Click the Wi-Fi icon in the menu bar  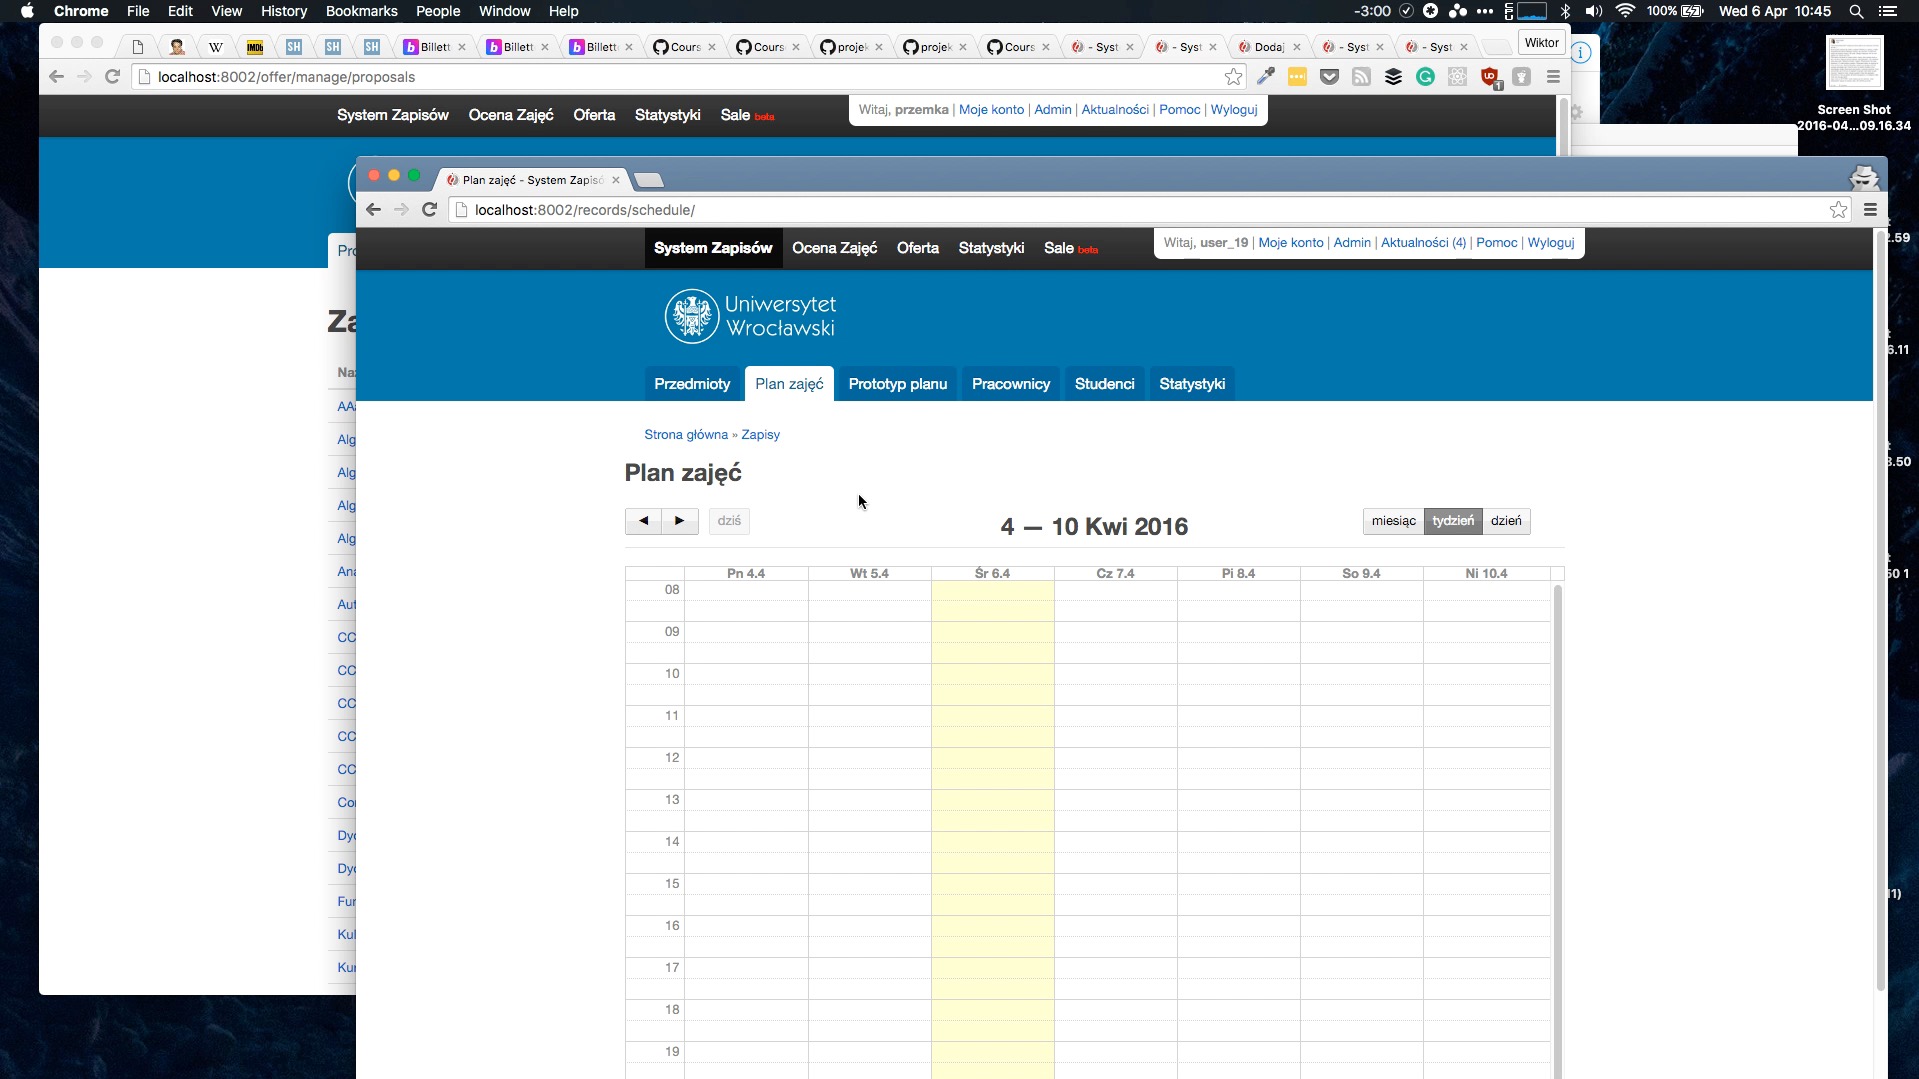[1625, 11]
